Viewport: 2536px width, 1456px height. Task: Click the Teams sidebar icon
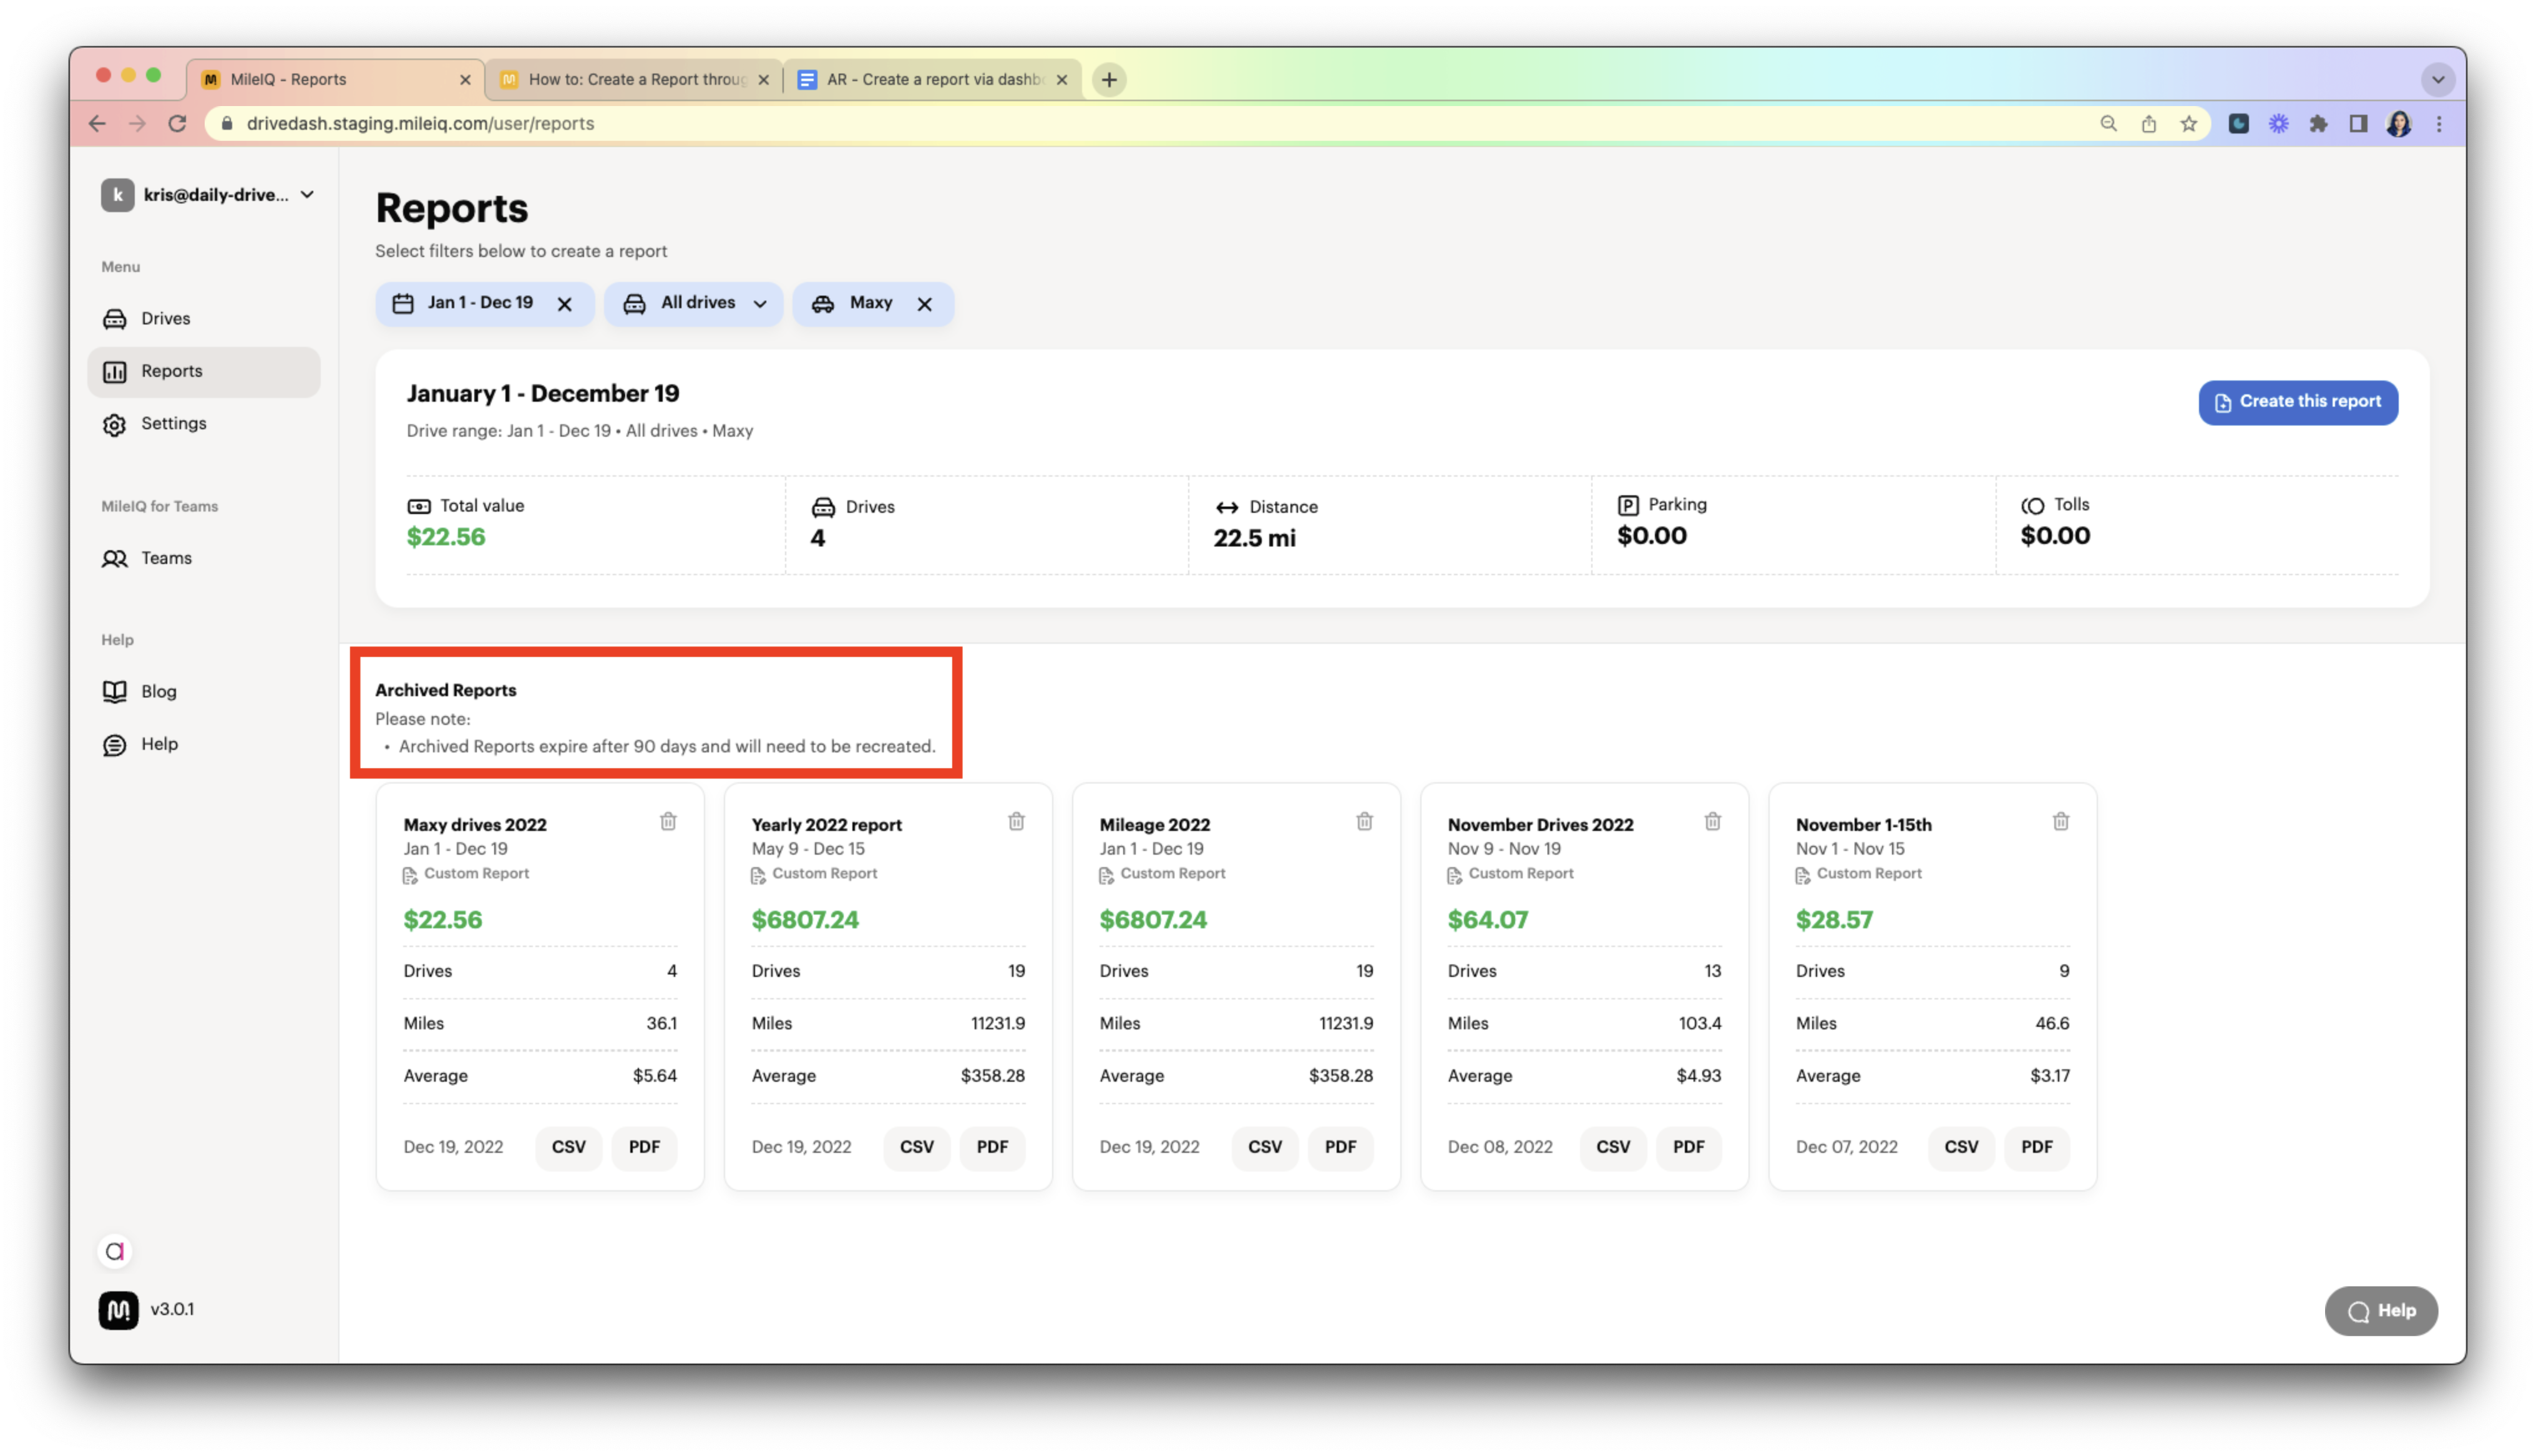click(117, 557)
